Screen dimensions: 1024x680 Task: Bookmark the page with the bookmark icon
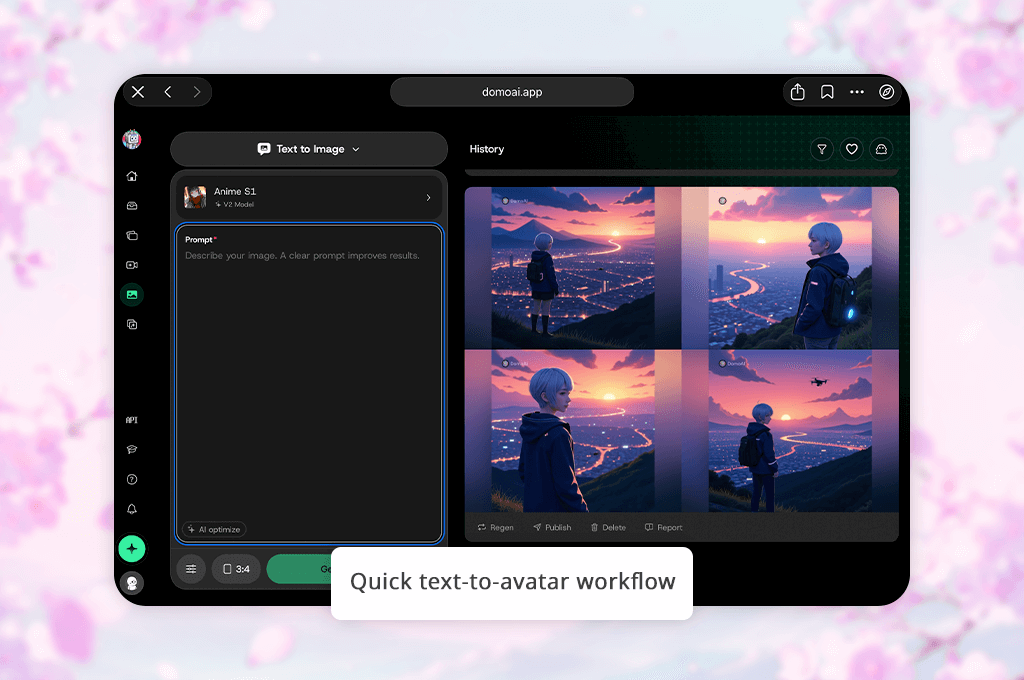827,92
